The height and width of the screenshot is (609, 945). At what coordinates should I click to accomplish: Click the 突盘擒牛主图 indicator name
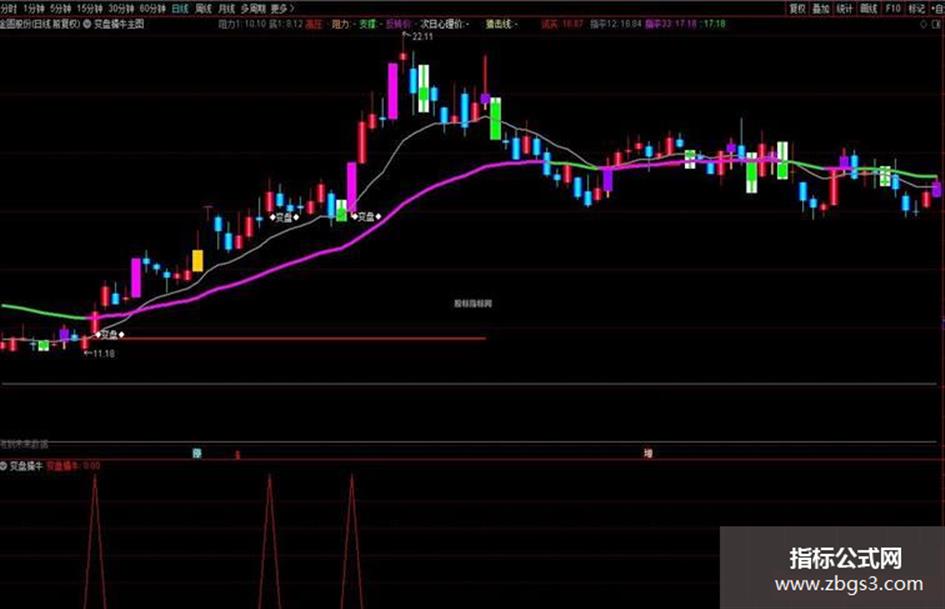point(119,24)
